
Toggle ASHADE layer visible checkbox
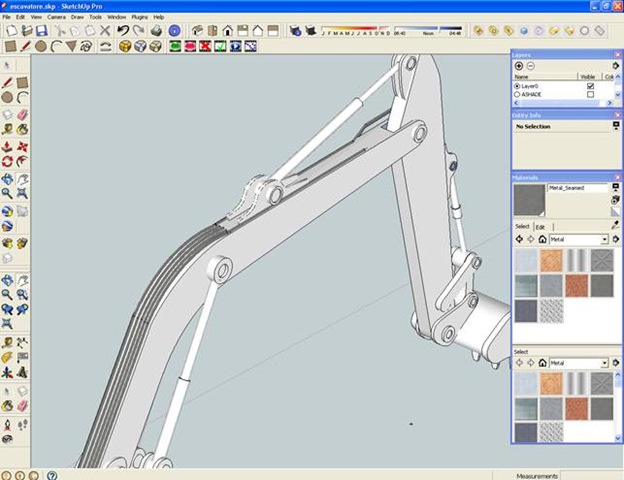590,95
